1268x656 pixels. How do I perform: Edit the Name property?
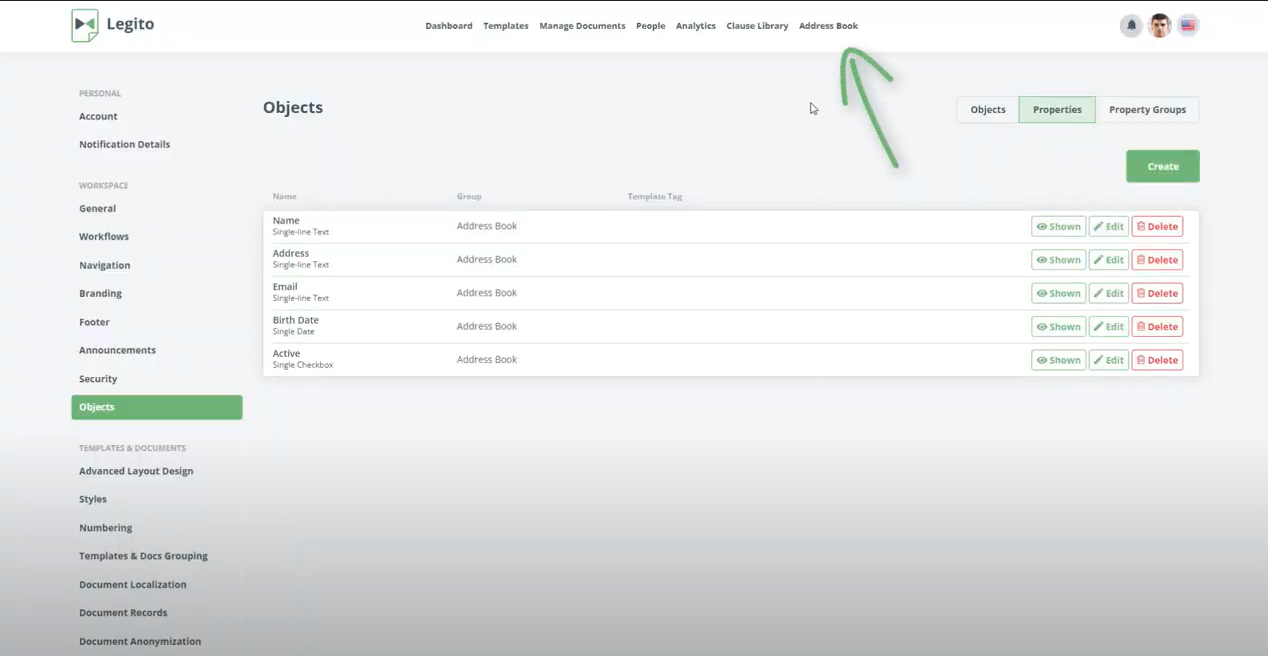pos(1108,227)
